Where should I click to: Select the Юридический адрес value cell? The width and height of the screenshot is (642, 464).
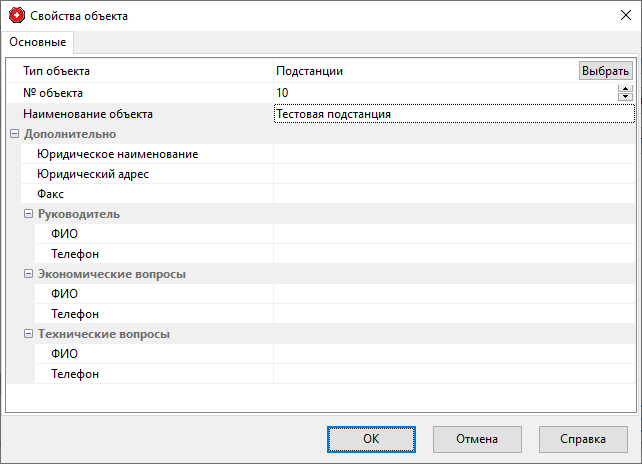(x=453, y=174)
